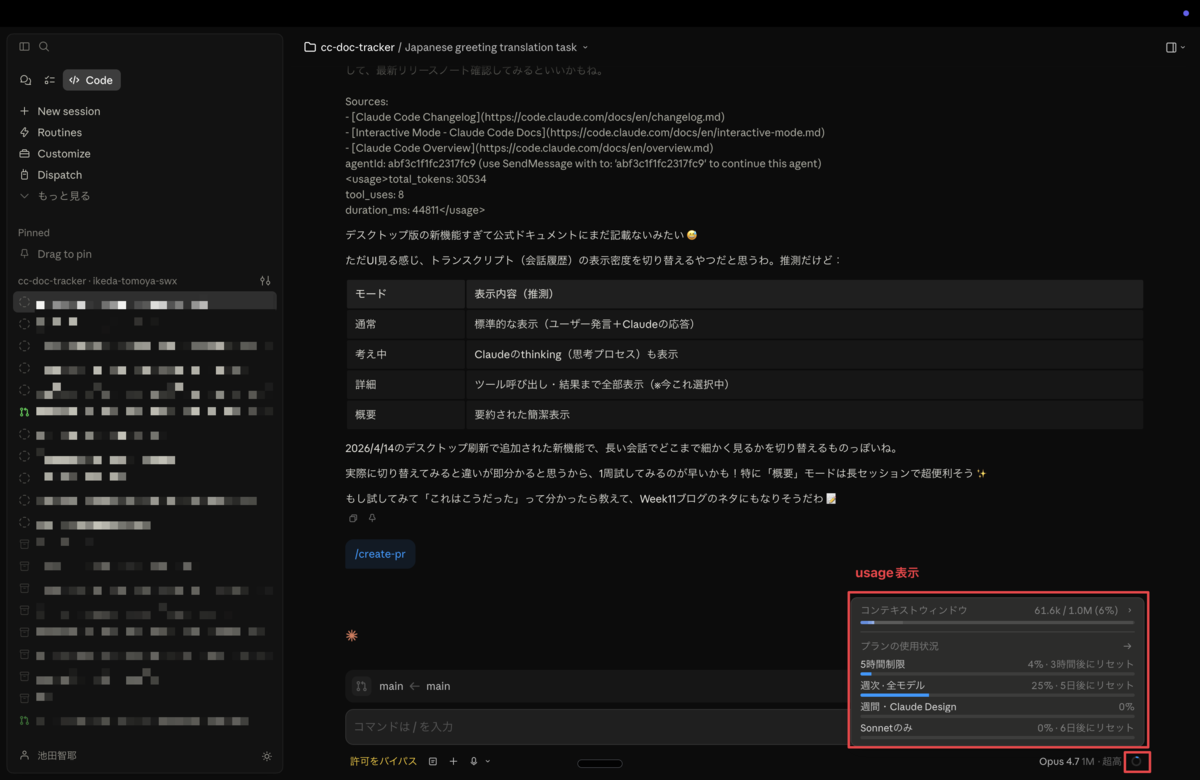Click the 5時間制限 usage bar
This screenshot has height=780, width=1200.
tap(997, 674)
